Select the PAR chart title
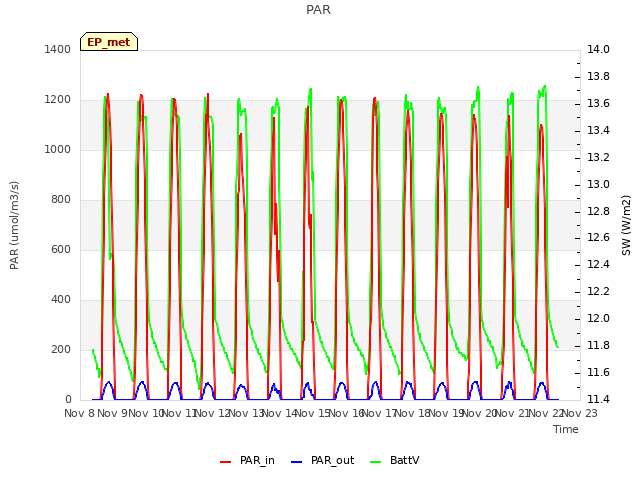The height and width of the screenshot is (480, 640). (x=318, y=10)
